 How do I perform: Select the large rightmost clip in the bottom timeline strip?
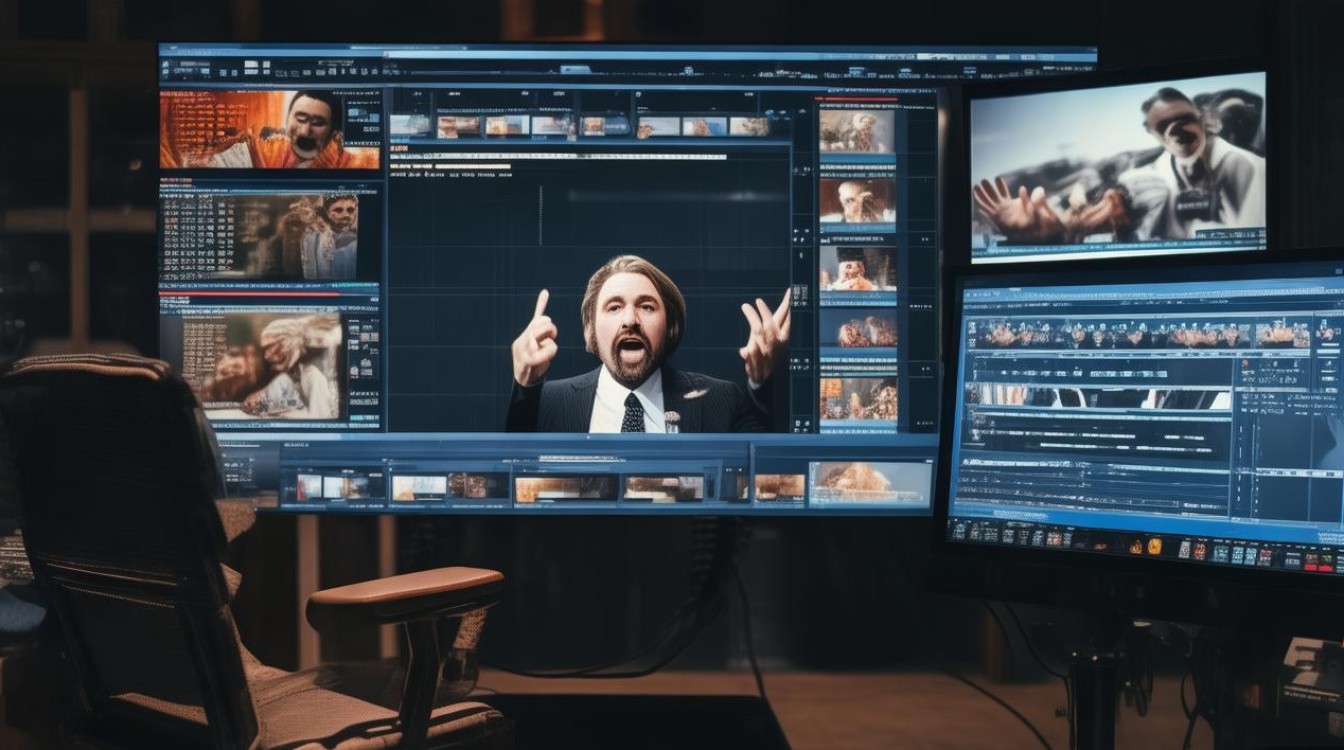click(870, 483)
